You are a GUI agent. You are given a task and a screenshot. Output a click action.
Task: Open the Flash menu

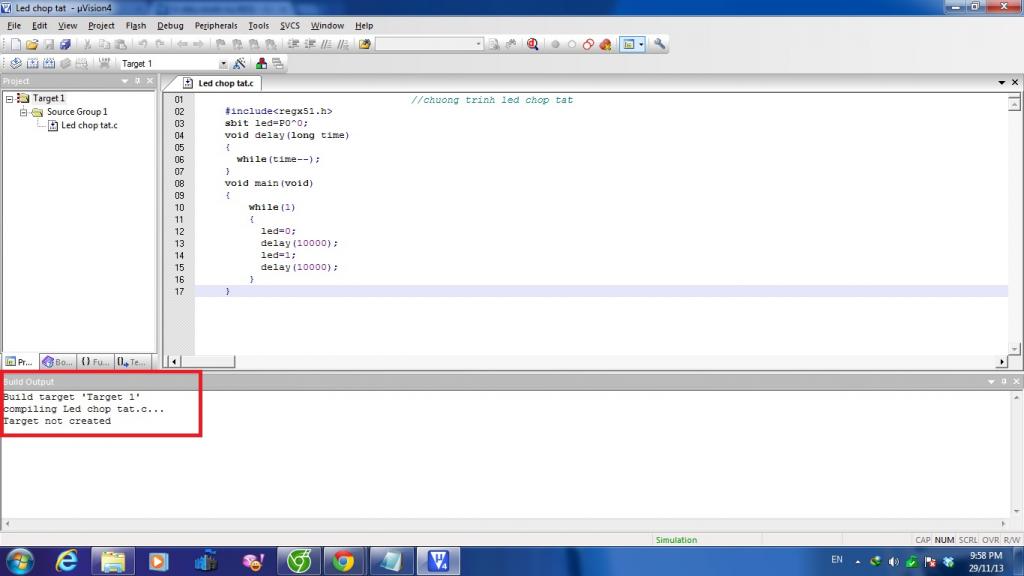tap(135, 26)
